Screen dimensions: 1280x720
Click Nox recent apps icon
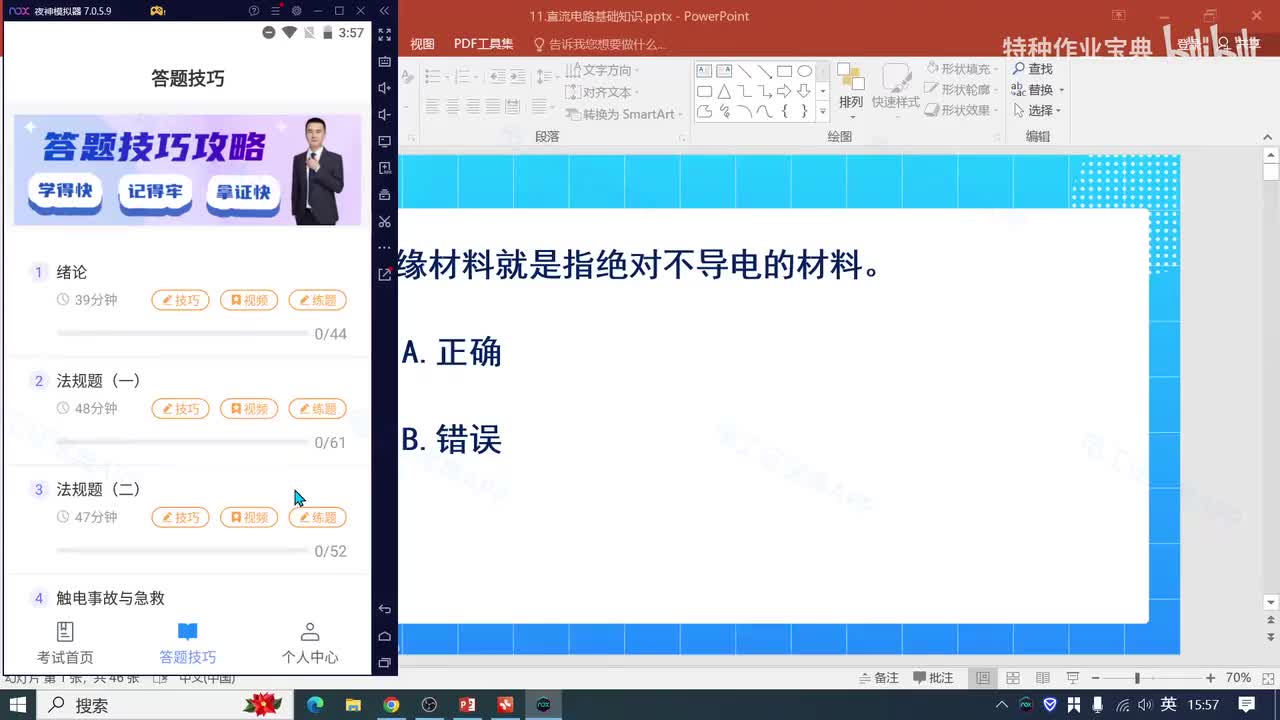coord(385,663)
